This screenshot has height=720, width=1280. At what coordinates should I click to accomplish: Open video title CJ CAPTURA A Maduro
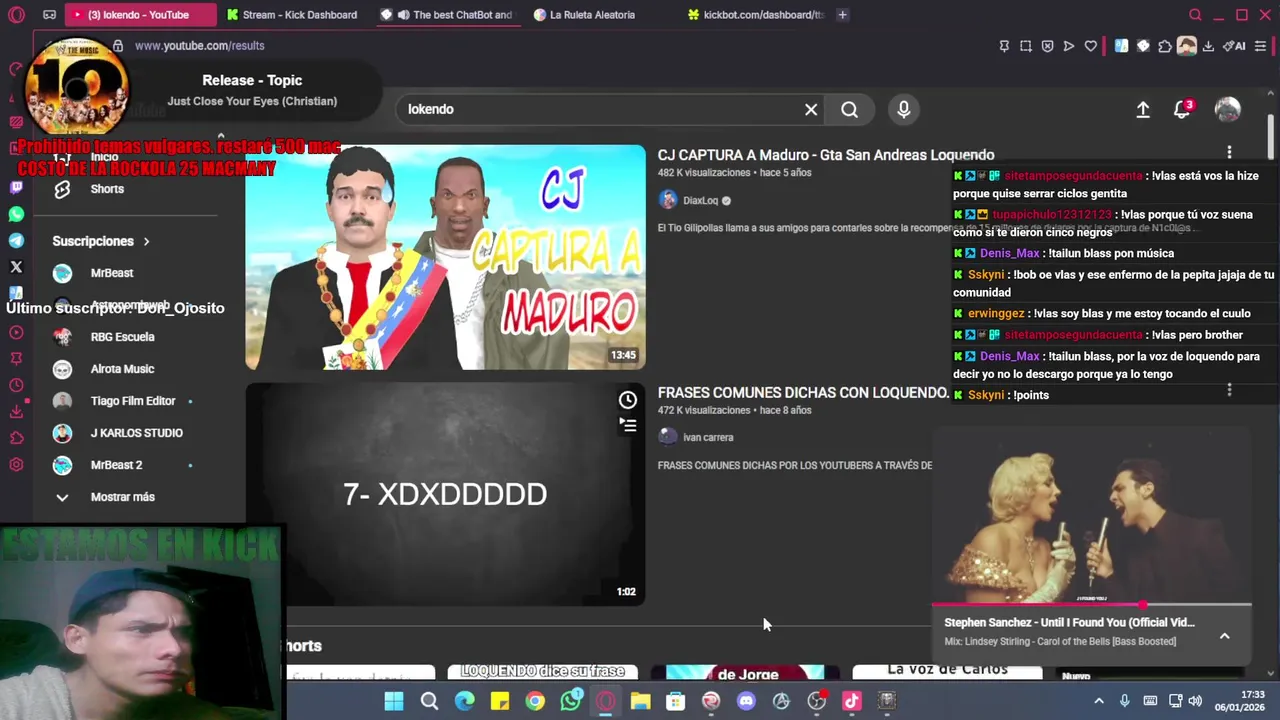point(826,155)
